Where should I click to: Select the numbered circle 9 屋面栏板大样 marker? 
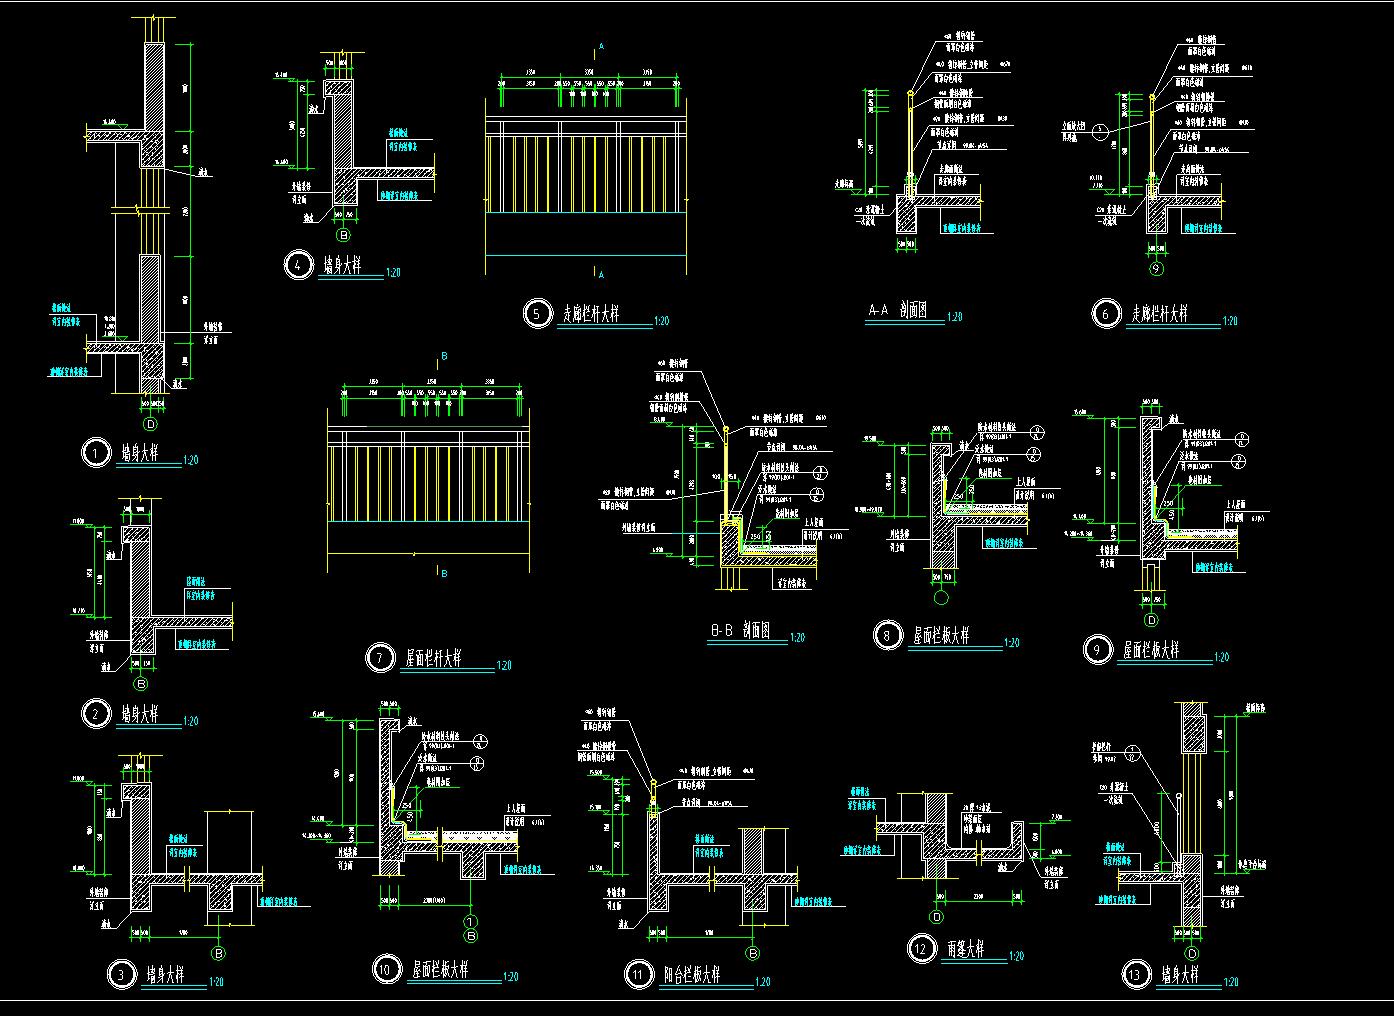click(1097, 650)
